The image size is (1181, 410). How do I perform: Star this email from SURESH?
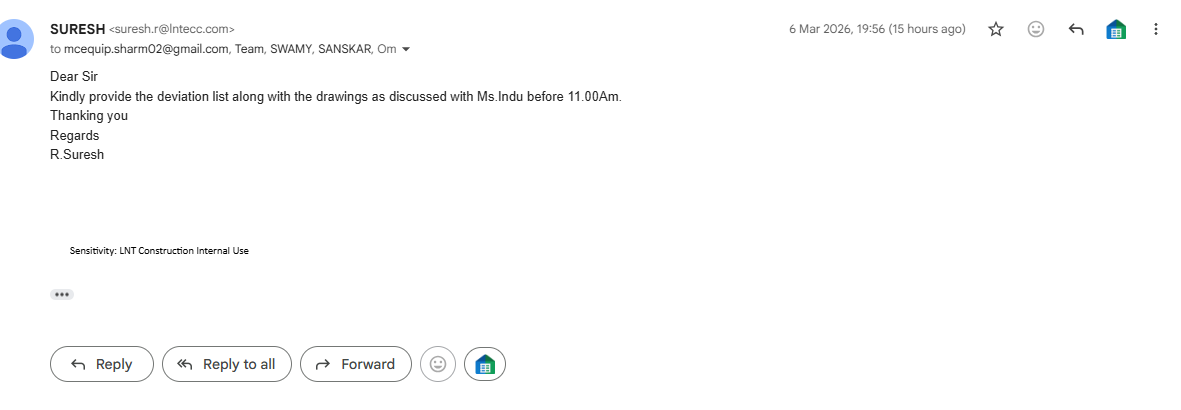pos(996,29)
